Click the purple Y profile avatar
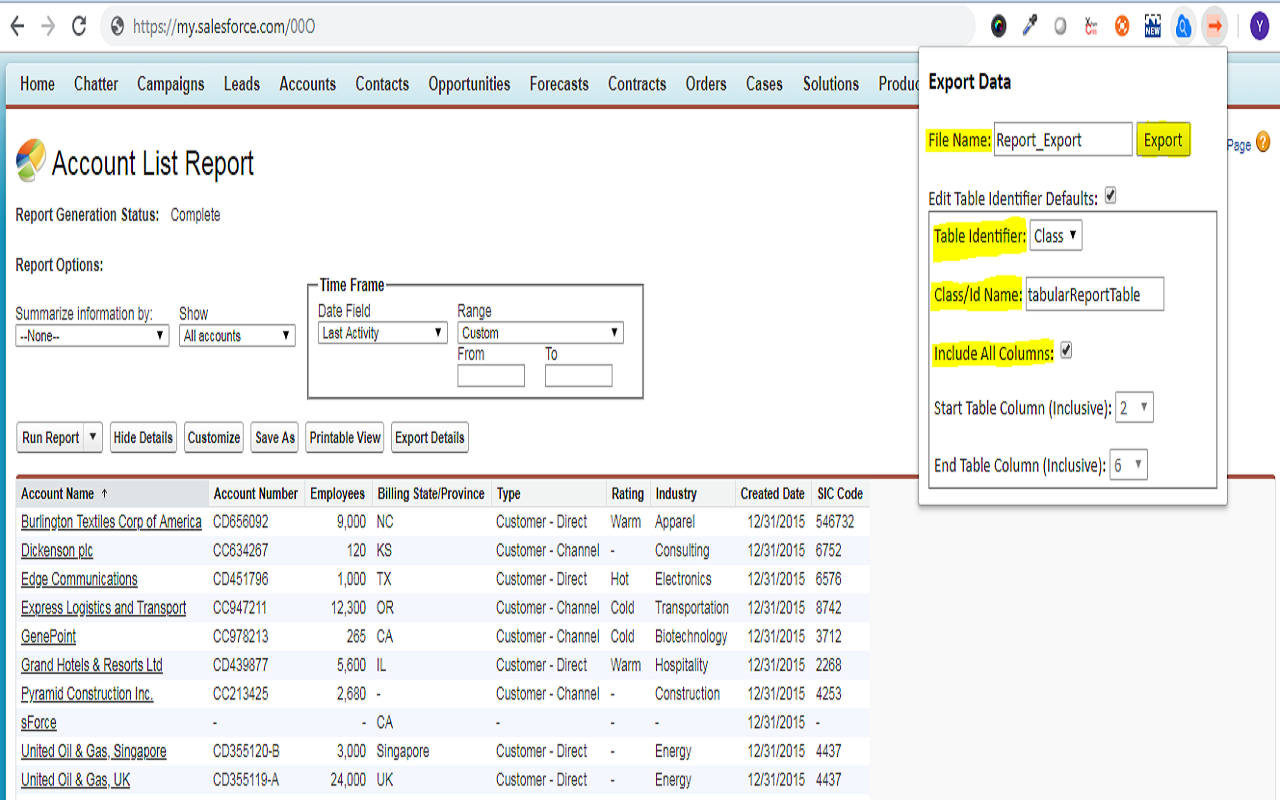 tap(1258, 26)
